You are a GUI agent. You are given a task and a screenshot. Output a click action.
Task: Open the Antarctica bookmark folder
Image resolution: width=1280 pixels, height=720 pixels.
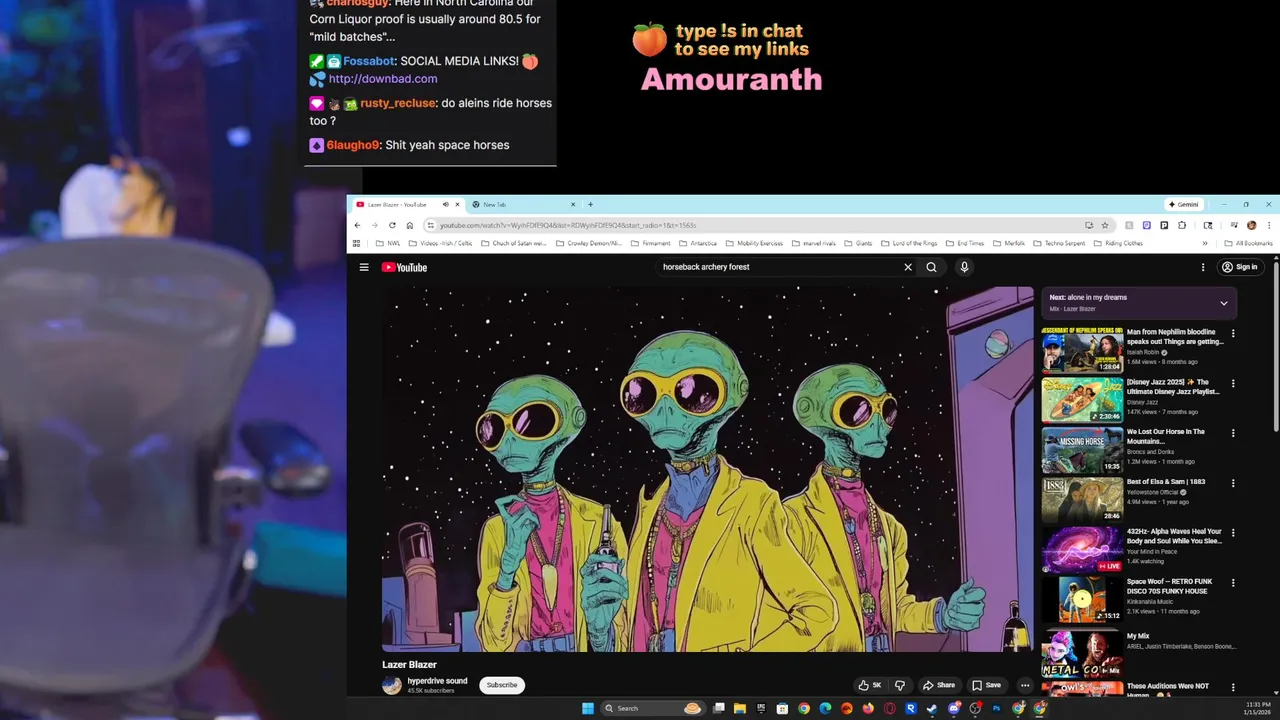click(x=697, y=243)
